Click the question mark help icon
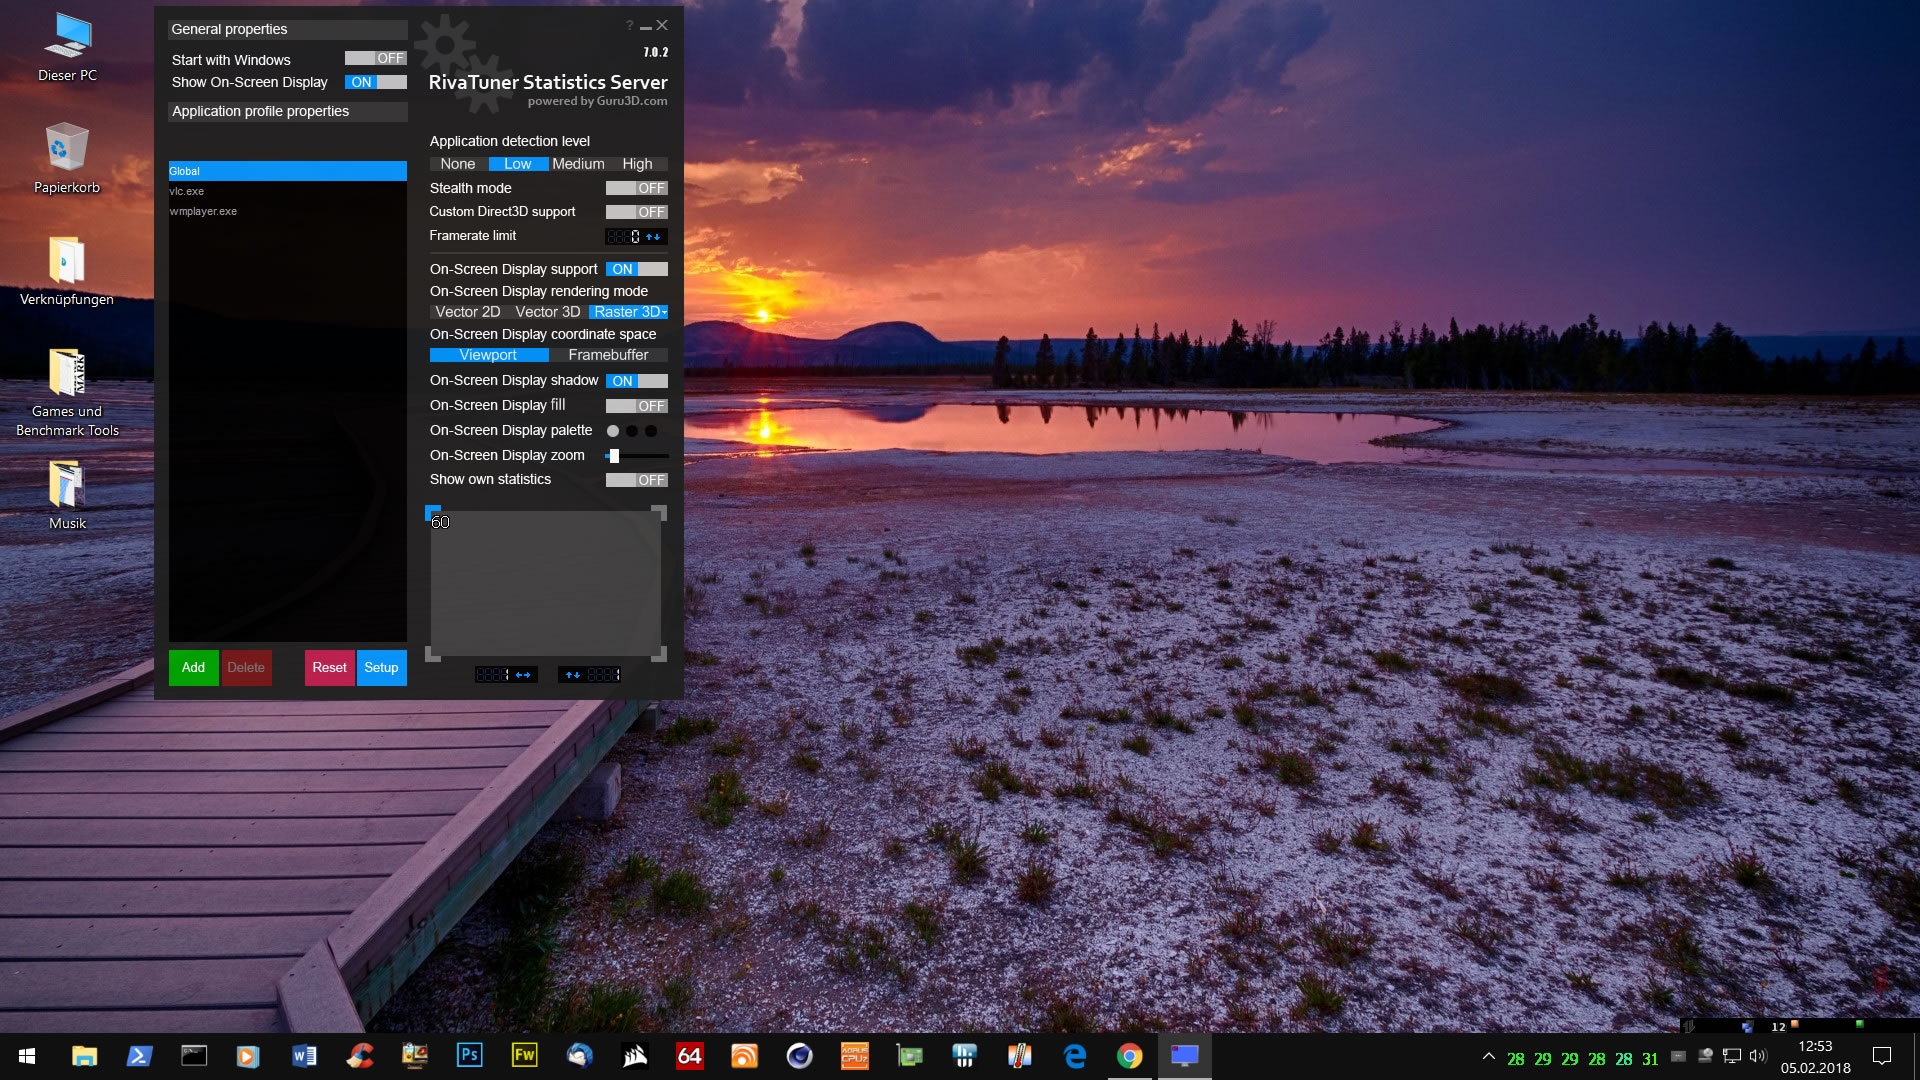1920x1080 pixels. 629,26
